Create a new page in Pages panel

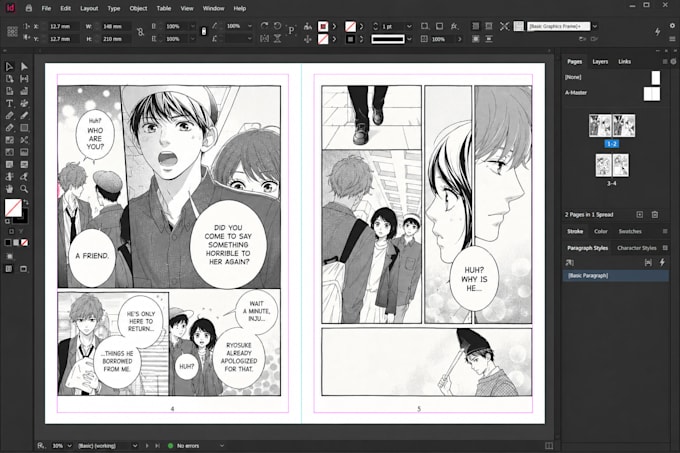coord(640,215)
